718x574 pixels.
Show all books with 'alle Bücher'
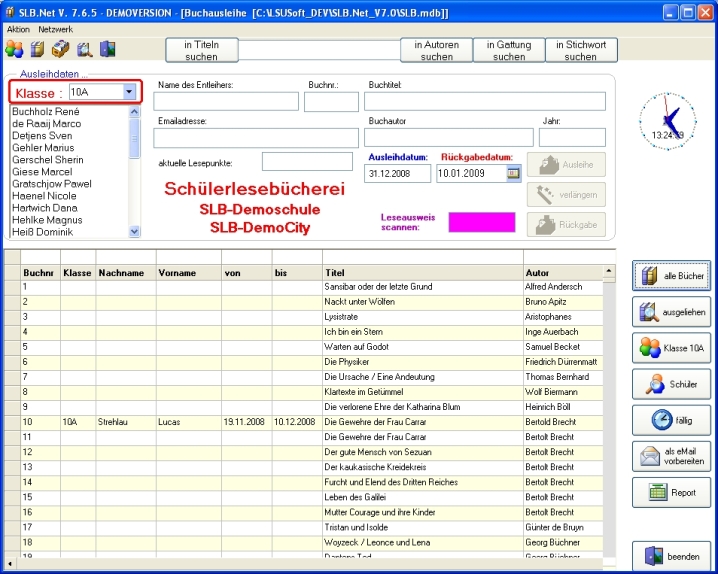click(x=671, y=276)
